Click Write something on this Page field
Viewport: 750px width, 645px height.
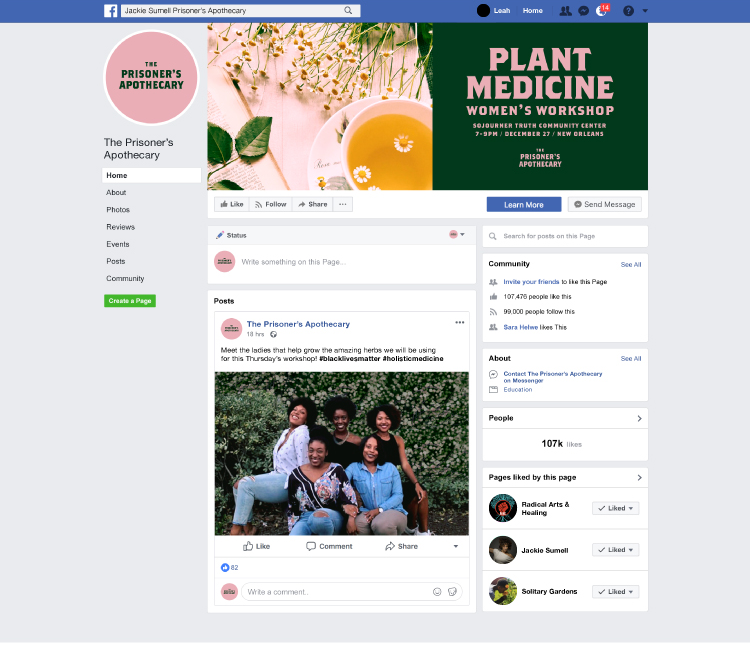tap(294, 262)
